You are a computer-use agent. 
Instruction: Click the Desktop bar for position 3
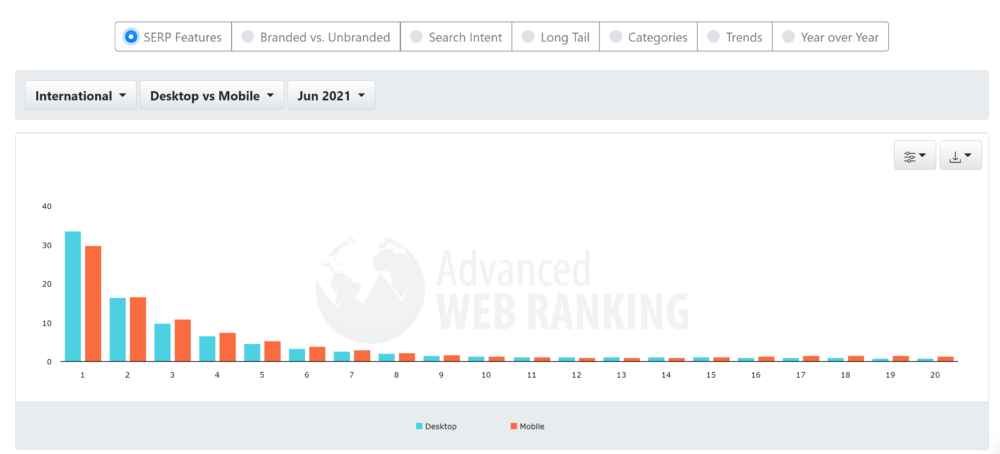coord(163,342)
